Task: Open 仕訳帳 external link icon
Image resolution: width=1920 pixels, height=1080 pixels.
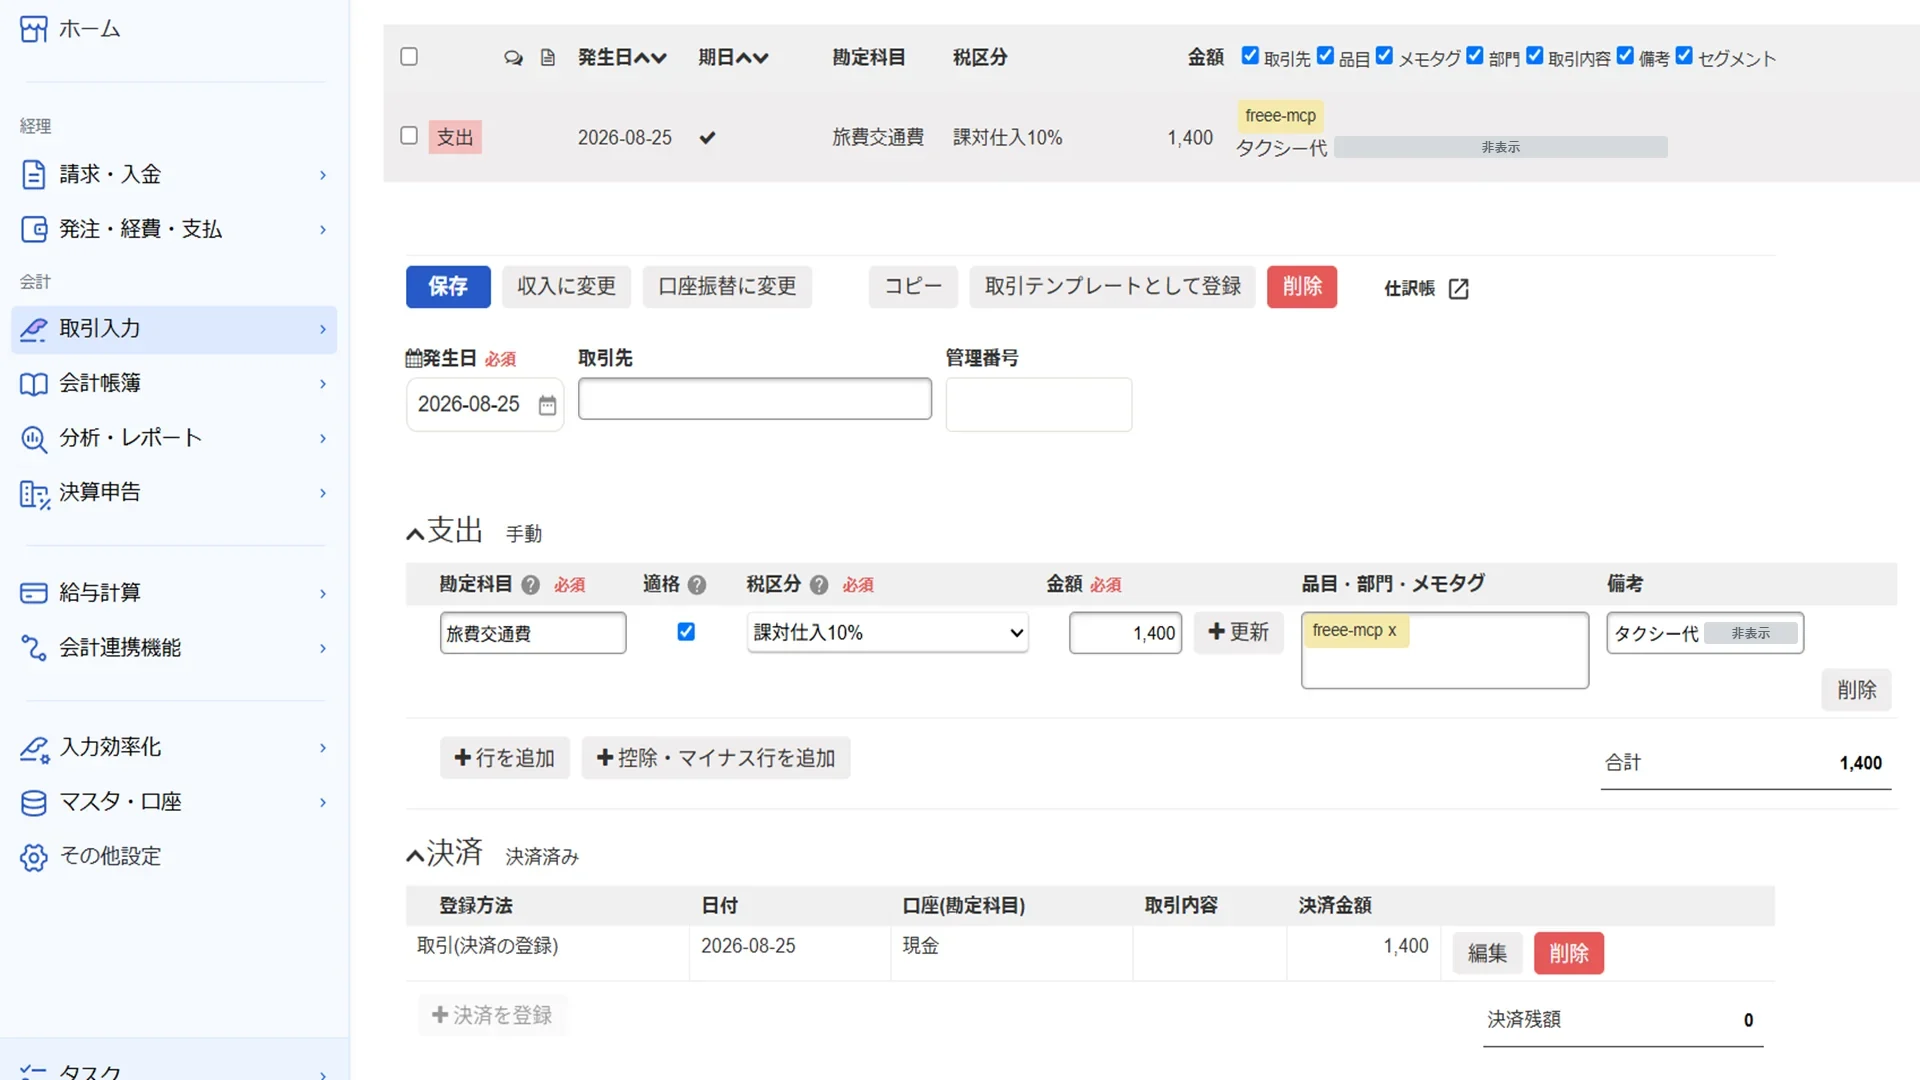Action: [x=1459, y=289]
